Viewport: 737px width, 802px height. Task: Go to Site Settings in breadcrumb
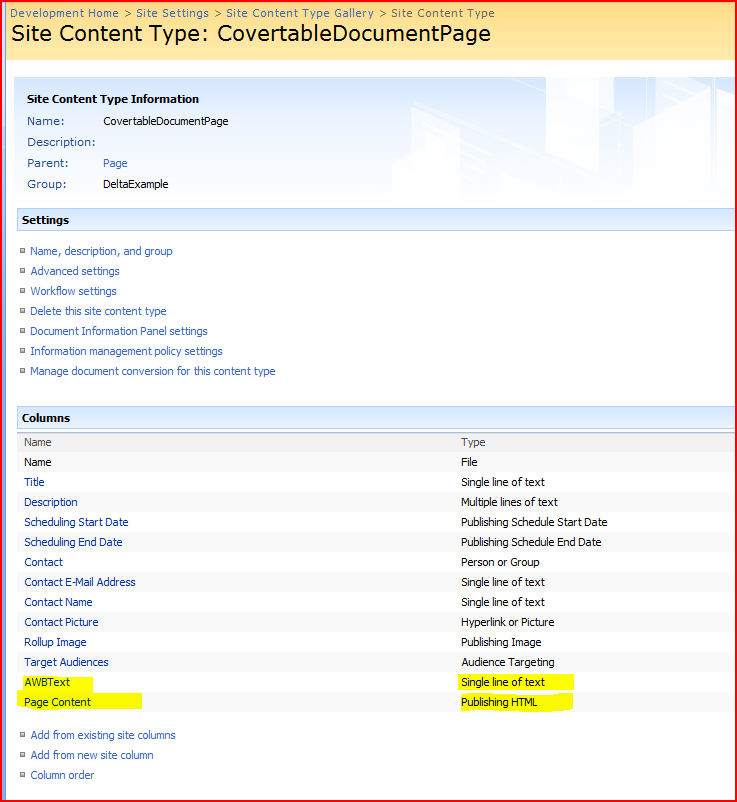click(172, 13)
